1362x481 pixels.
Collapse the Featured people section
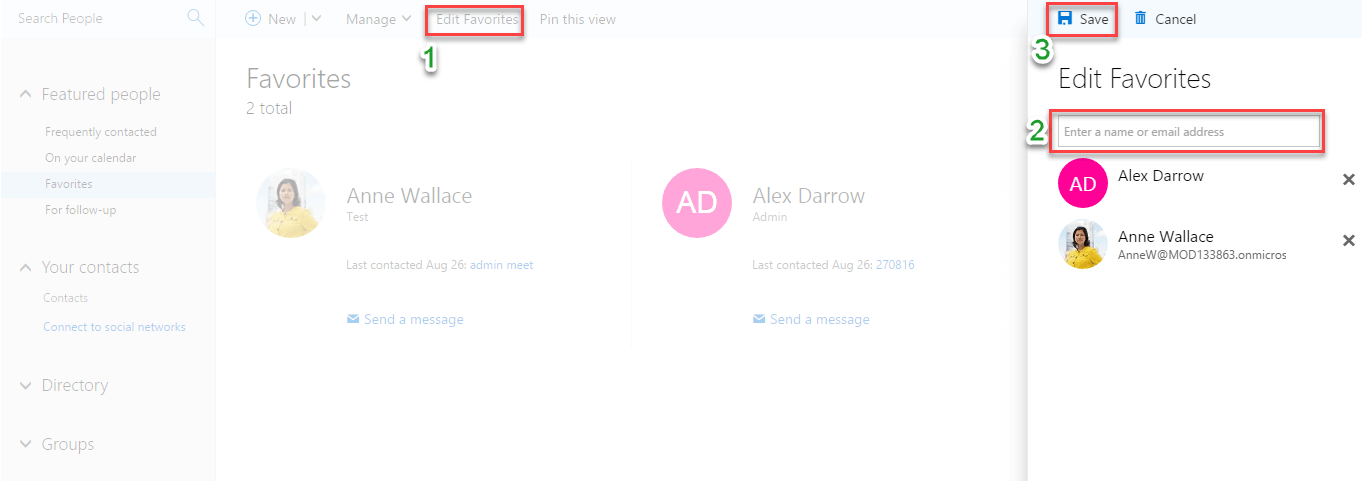point(26,94)
